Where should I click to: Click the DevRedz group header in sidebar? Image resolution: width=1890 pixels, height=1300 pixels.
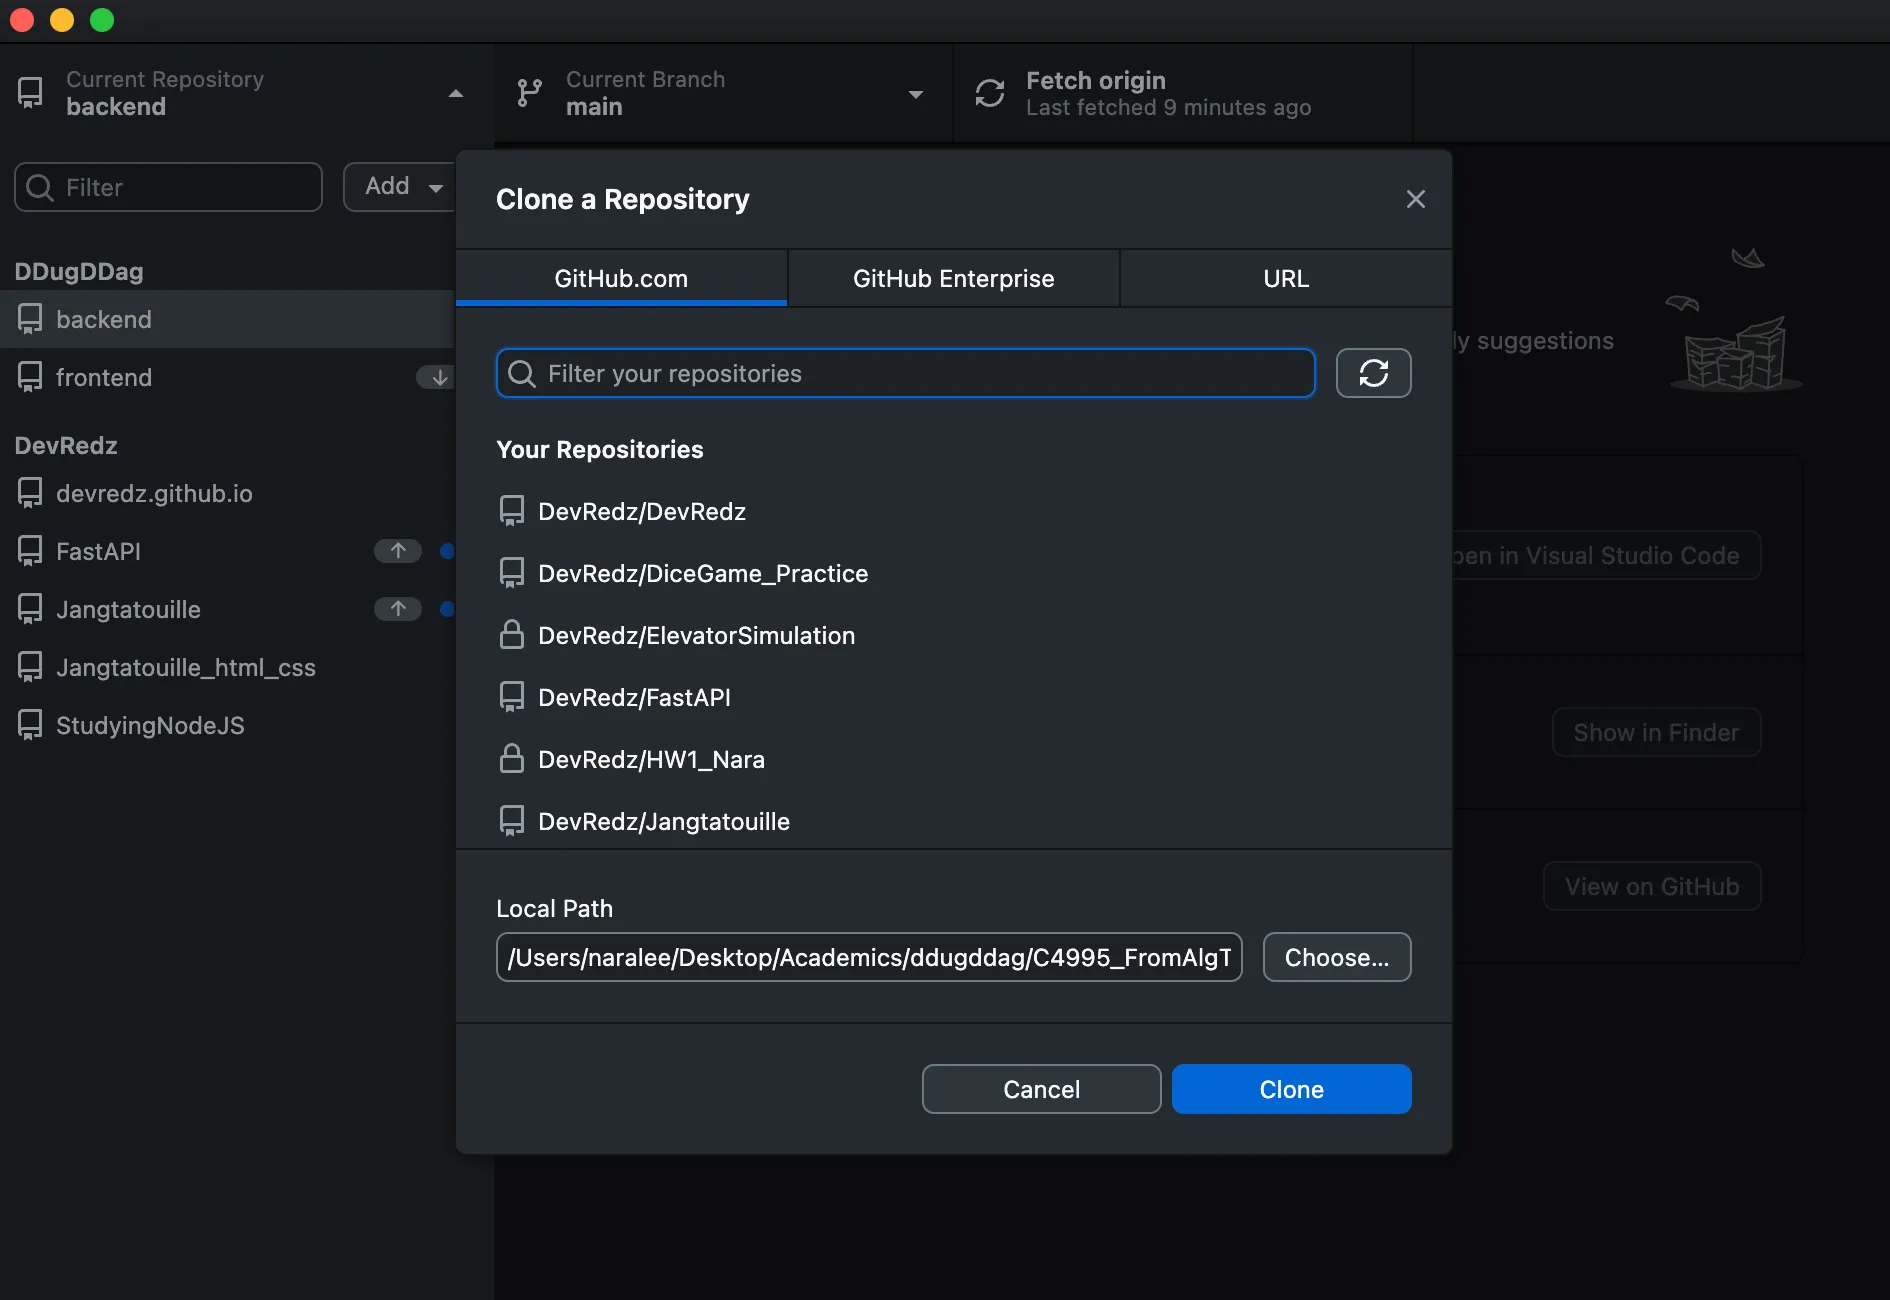tap(66, 445)
